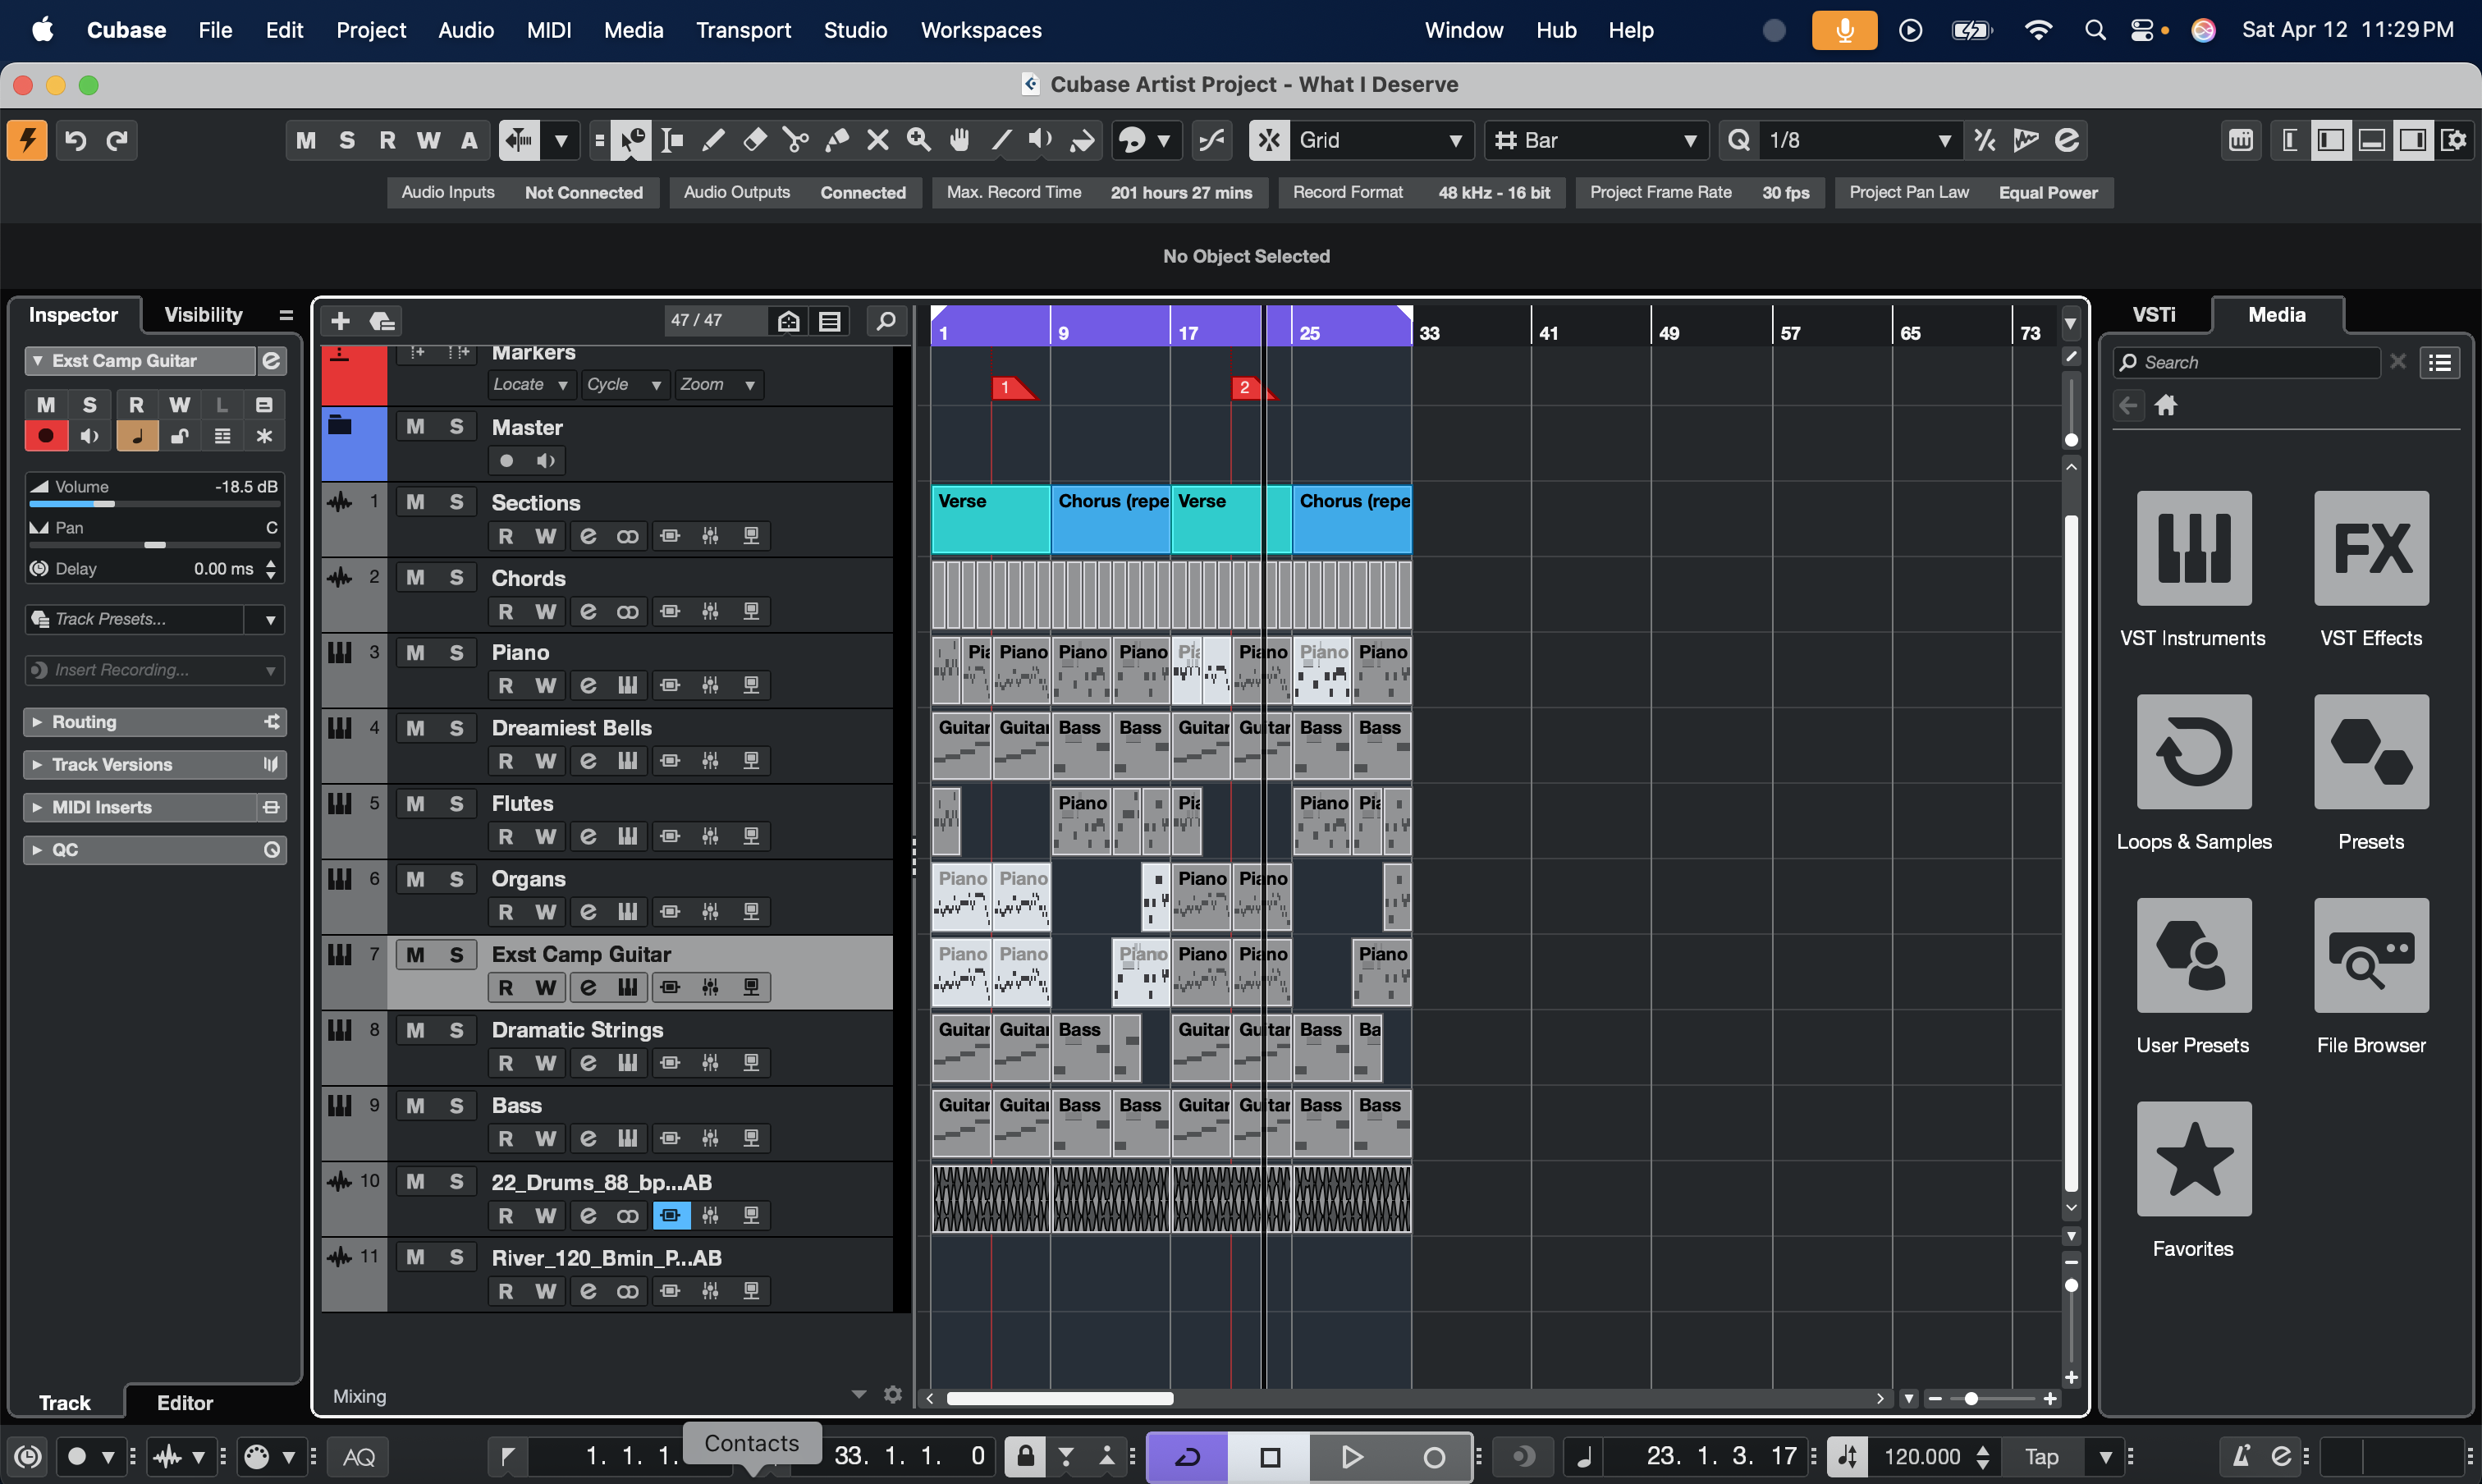Image resolution: width=2482 pixels, height=1484 pixels.
Task: Select the Mute X tool
Action: click(877, 140)
